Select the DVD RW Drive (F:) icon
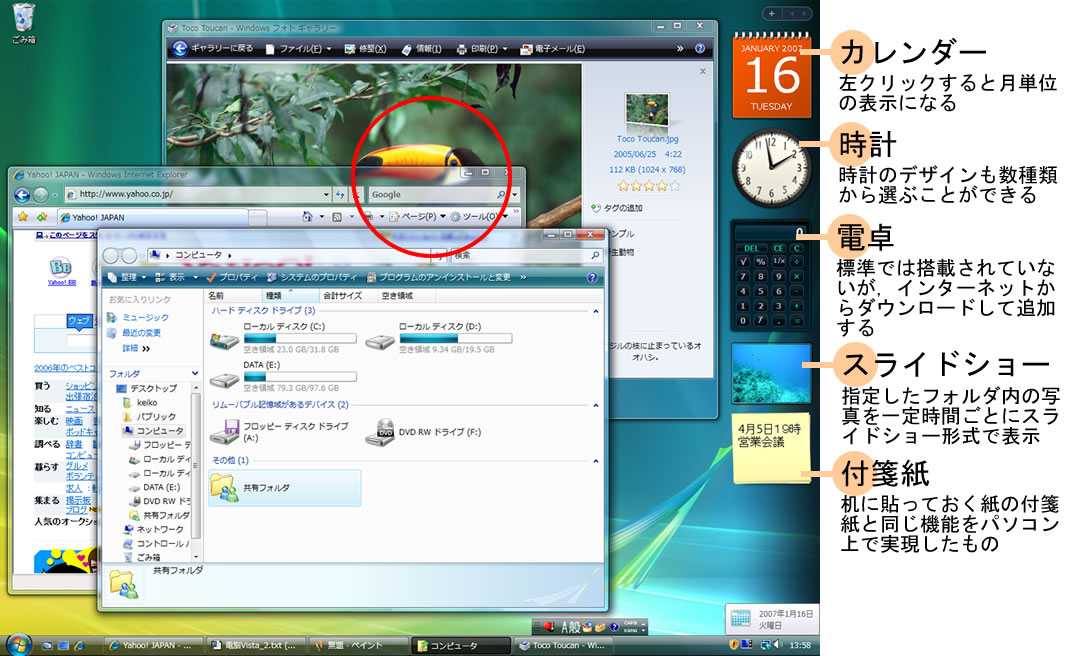This screenshot has width=1073, height=656. tap(379, 430)
